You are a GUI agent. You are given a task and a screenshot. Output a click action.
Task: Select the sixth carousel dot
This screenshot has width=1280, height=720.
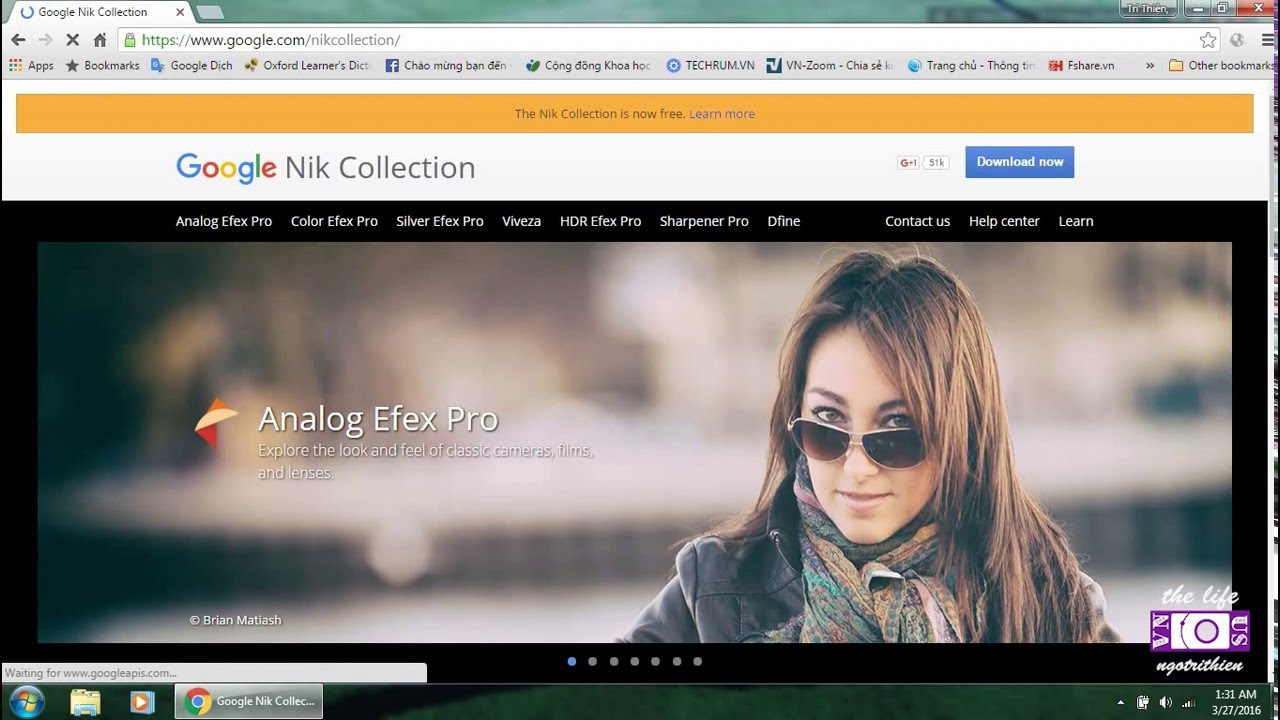[677, 661]
